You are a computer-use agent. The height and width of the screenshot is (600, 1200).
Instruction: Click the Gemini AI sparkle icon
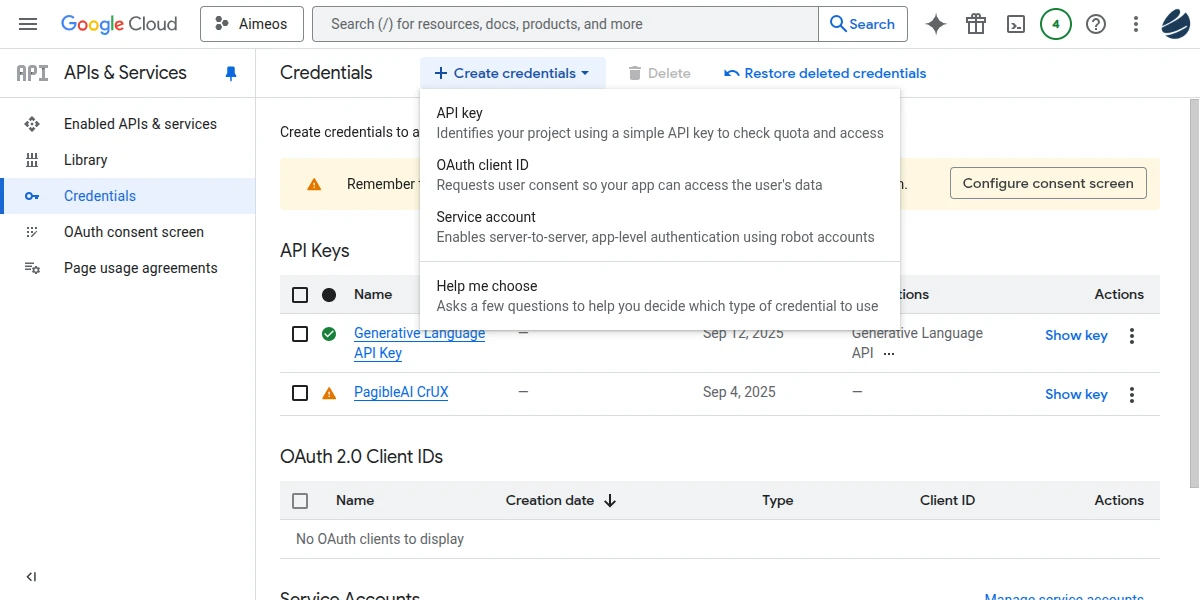pyautogui.click(x=936, y=24)
